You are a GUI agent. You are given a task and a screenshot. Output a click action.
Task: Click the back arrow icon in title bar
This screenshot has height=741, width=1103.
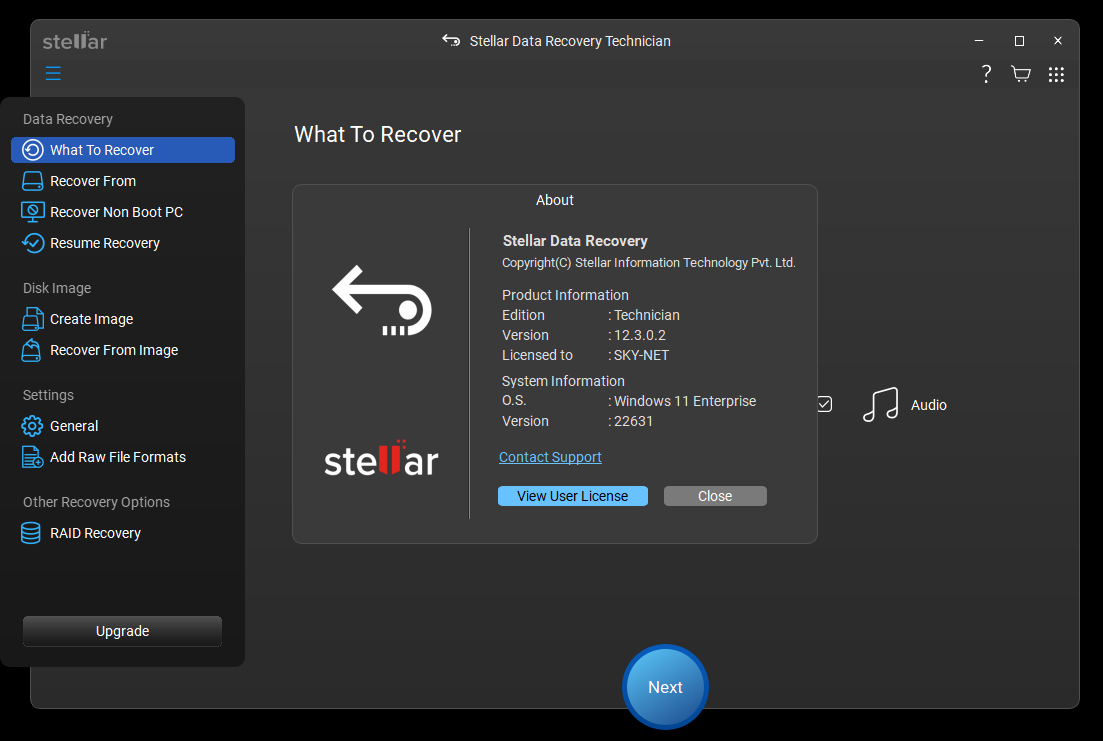tap(451, 41)
